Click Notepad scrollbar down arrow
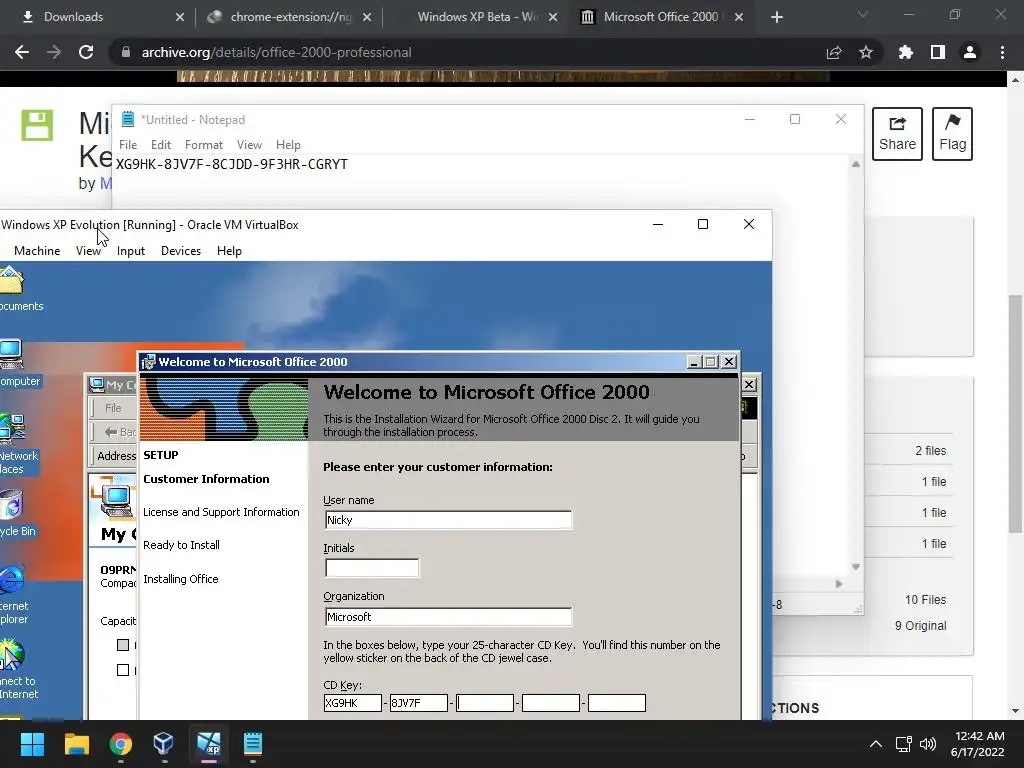The width and height of the screenshot is (1024, 768). [856, 567]
